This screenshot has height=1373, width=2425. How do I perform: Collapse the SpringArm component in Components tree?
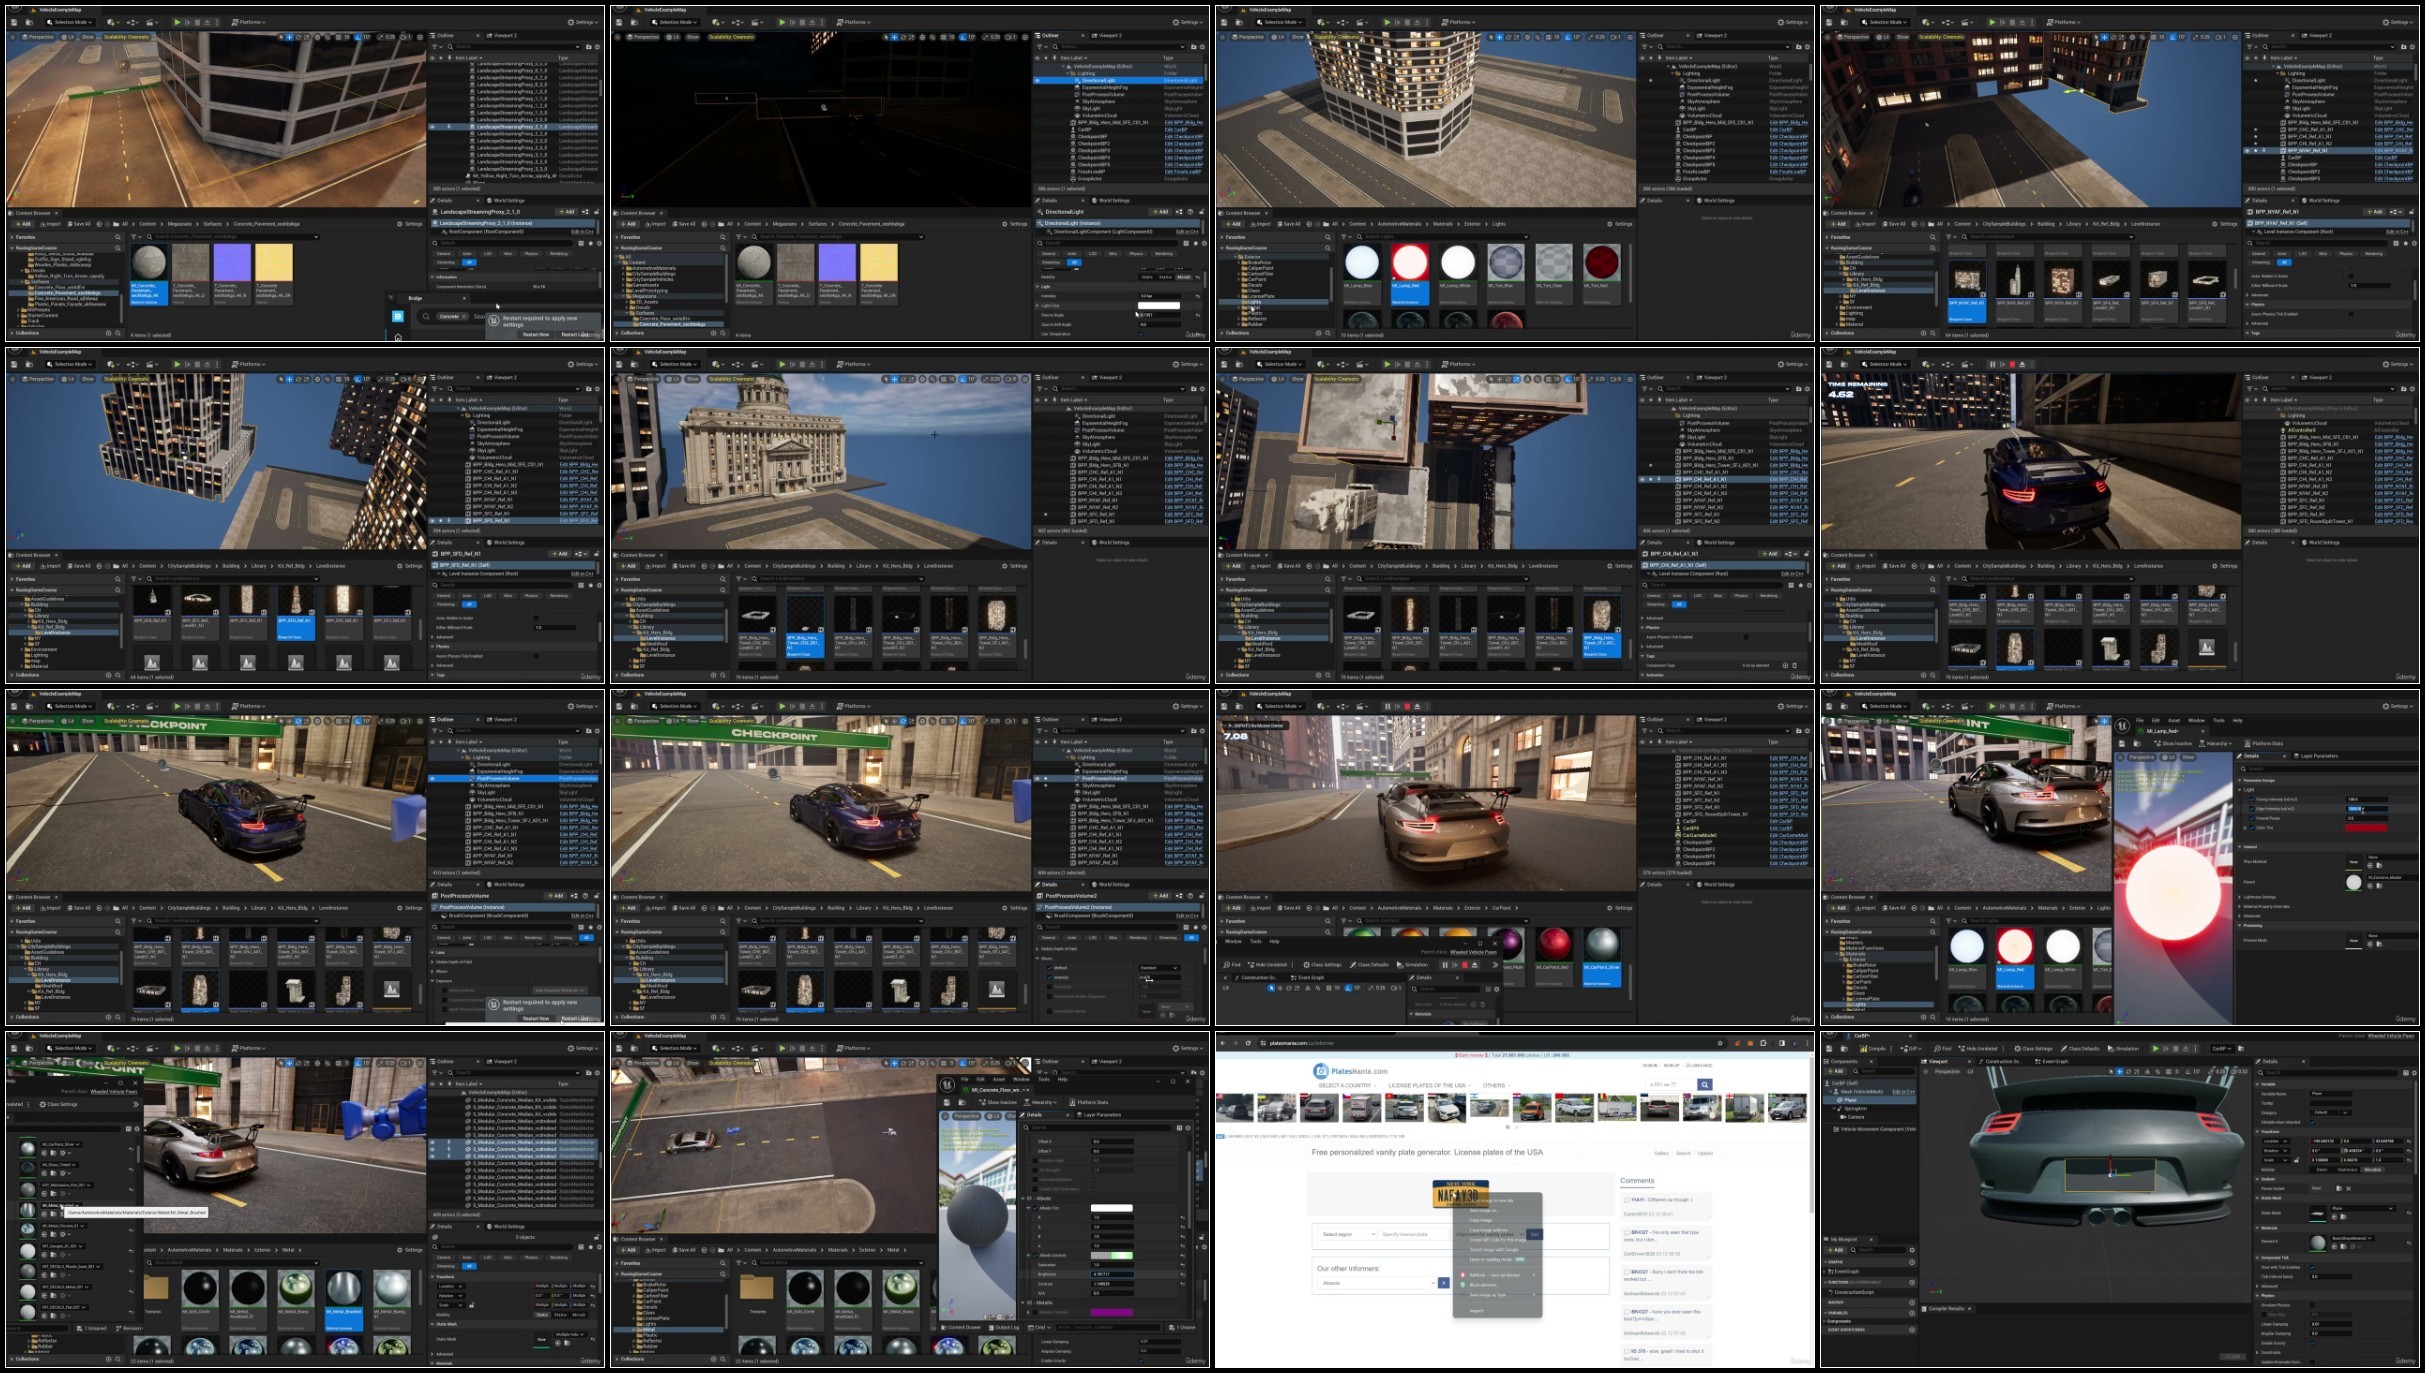tap(1834, 1108)
